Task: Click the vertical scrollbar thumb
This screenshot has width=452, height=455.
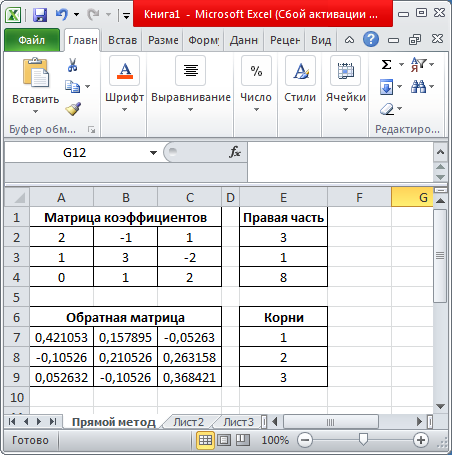Action: (440, 256)
